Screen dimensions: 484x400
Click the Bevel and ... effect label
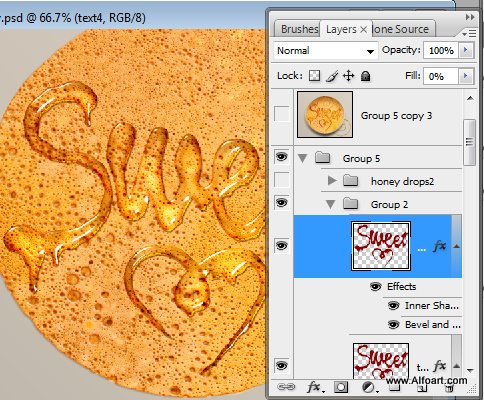pos(433,325)
